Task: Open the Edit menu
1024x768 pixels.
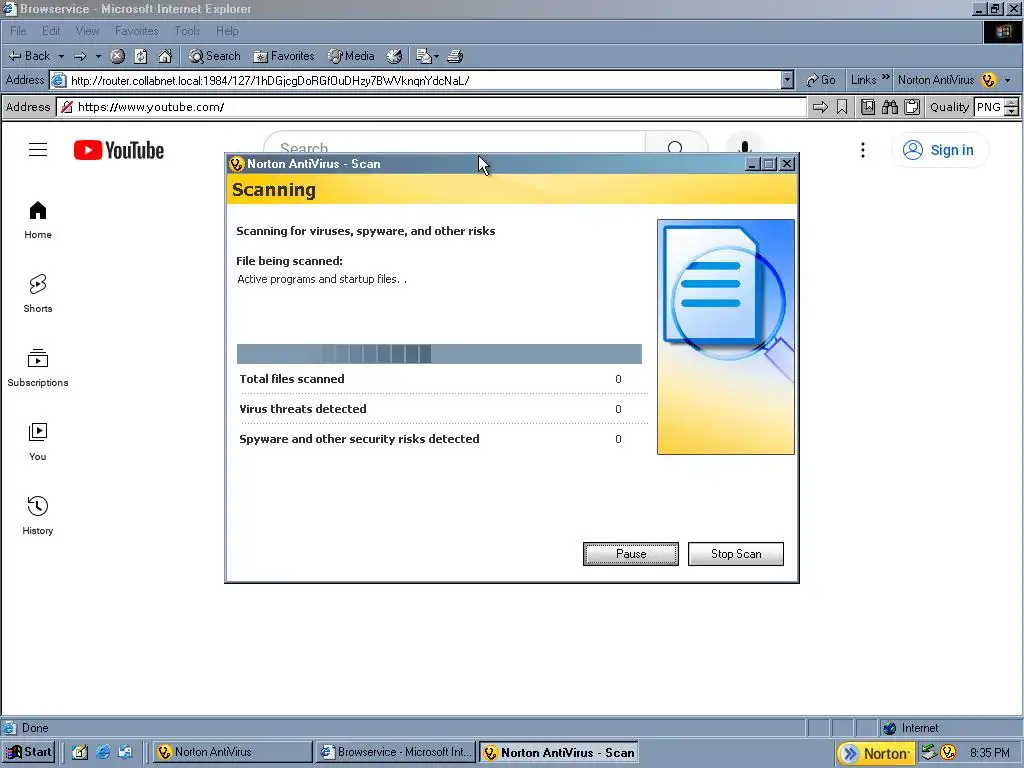Action: (x=51, y=31)
